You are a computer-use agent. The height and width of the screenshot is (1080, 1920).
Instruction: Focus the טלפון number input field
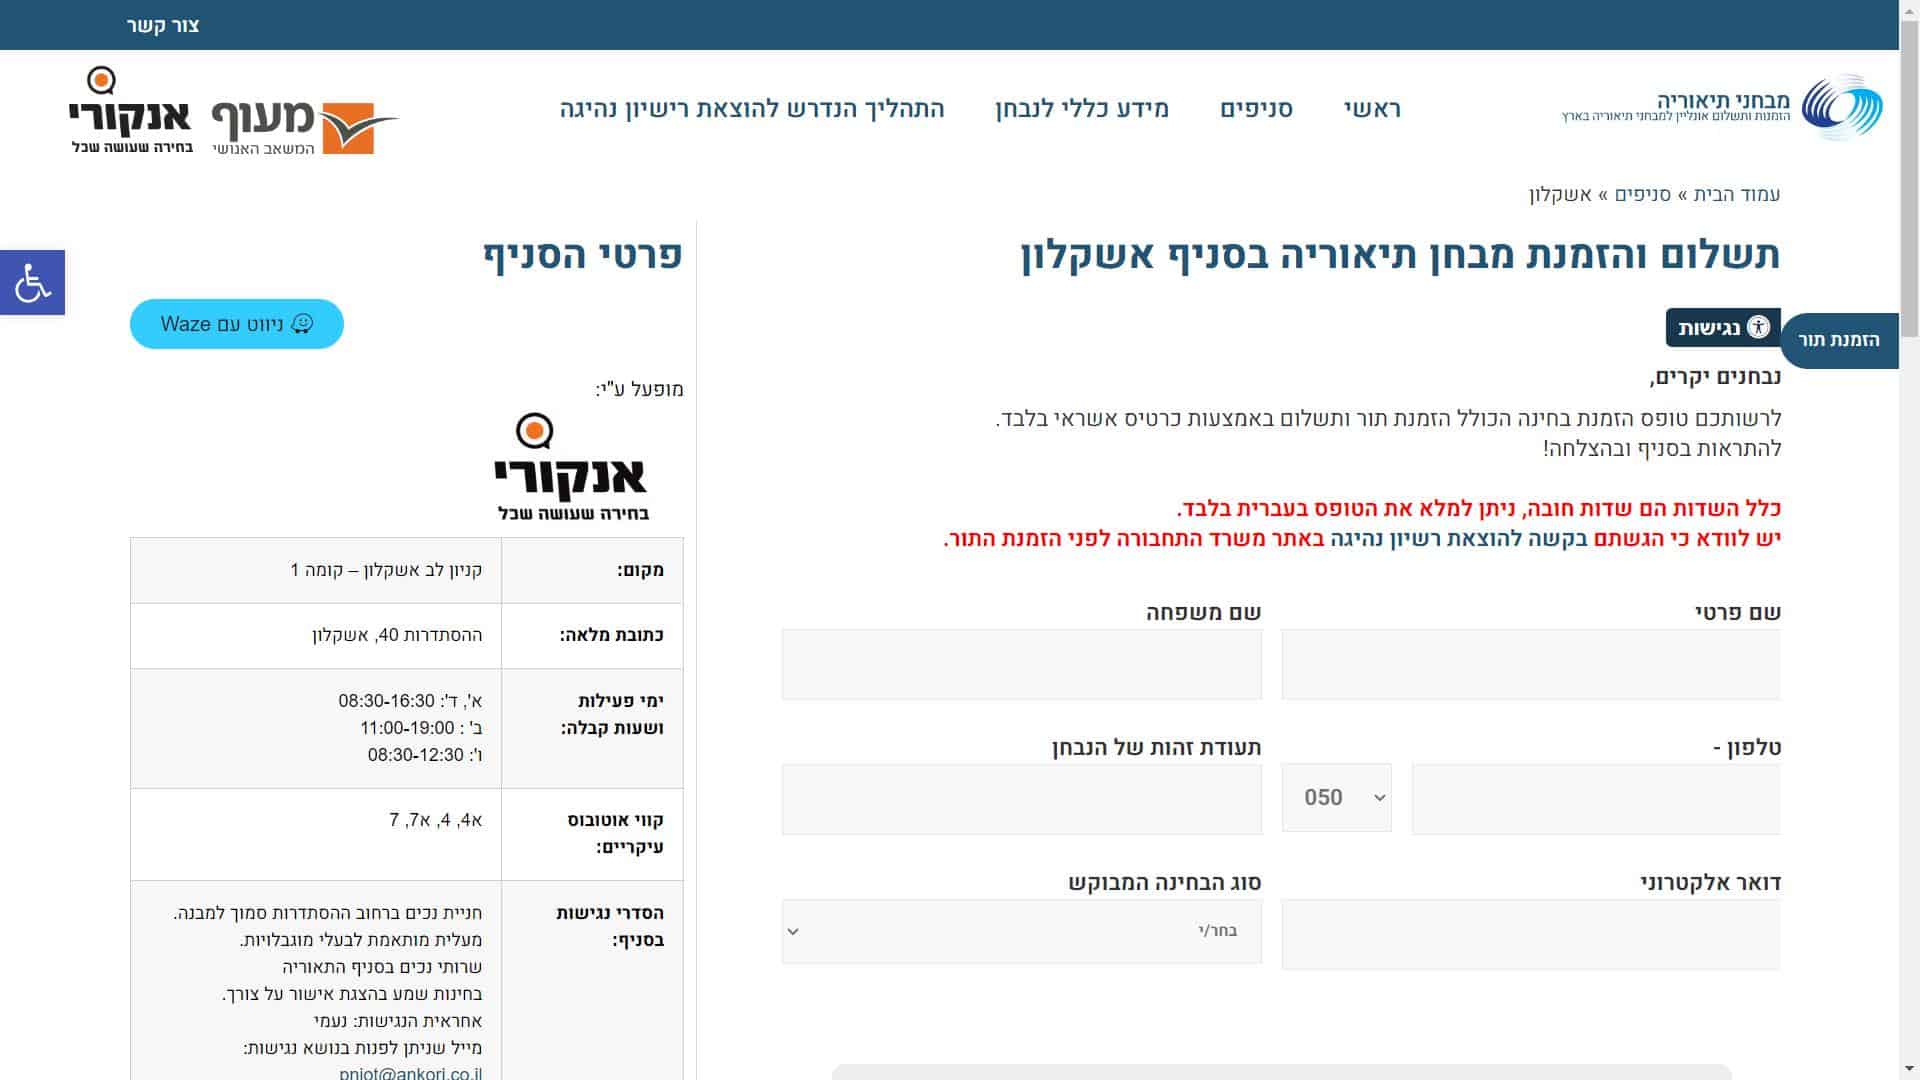click(x=1596, y=799)
